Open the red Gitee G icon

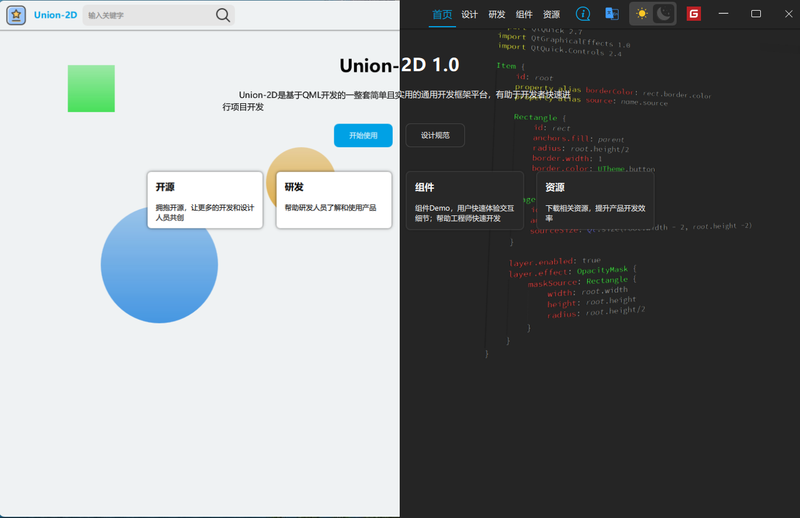pyautogui.click(x=693, y=14)
